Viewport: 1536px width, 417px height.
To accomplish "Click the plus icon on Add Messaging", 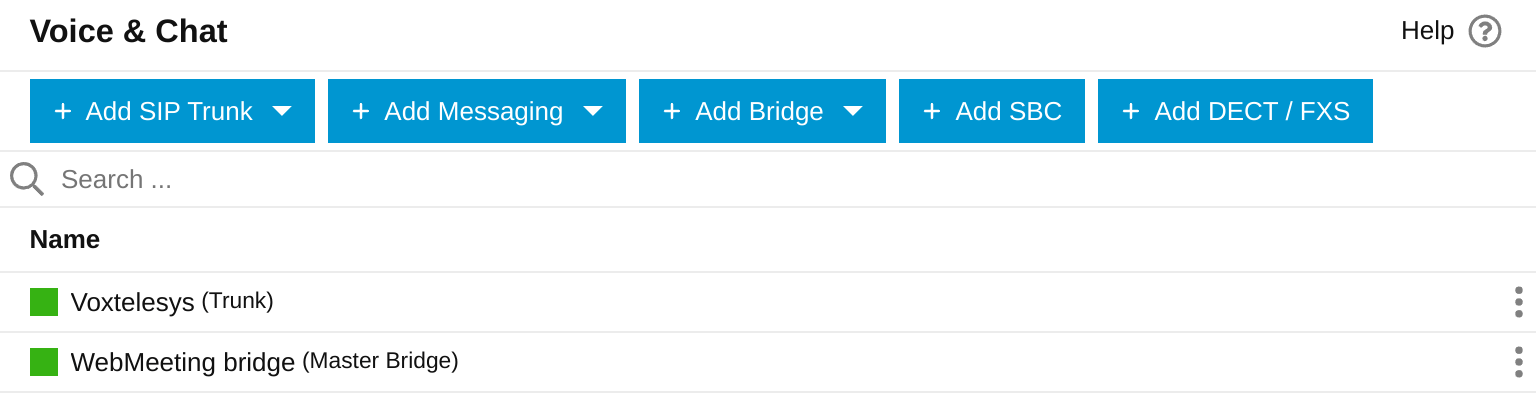I will click(x=361, y=111).
